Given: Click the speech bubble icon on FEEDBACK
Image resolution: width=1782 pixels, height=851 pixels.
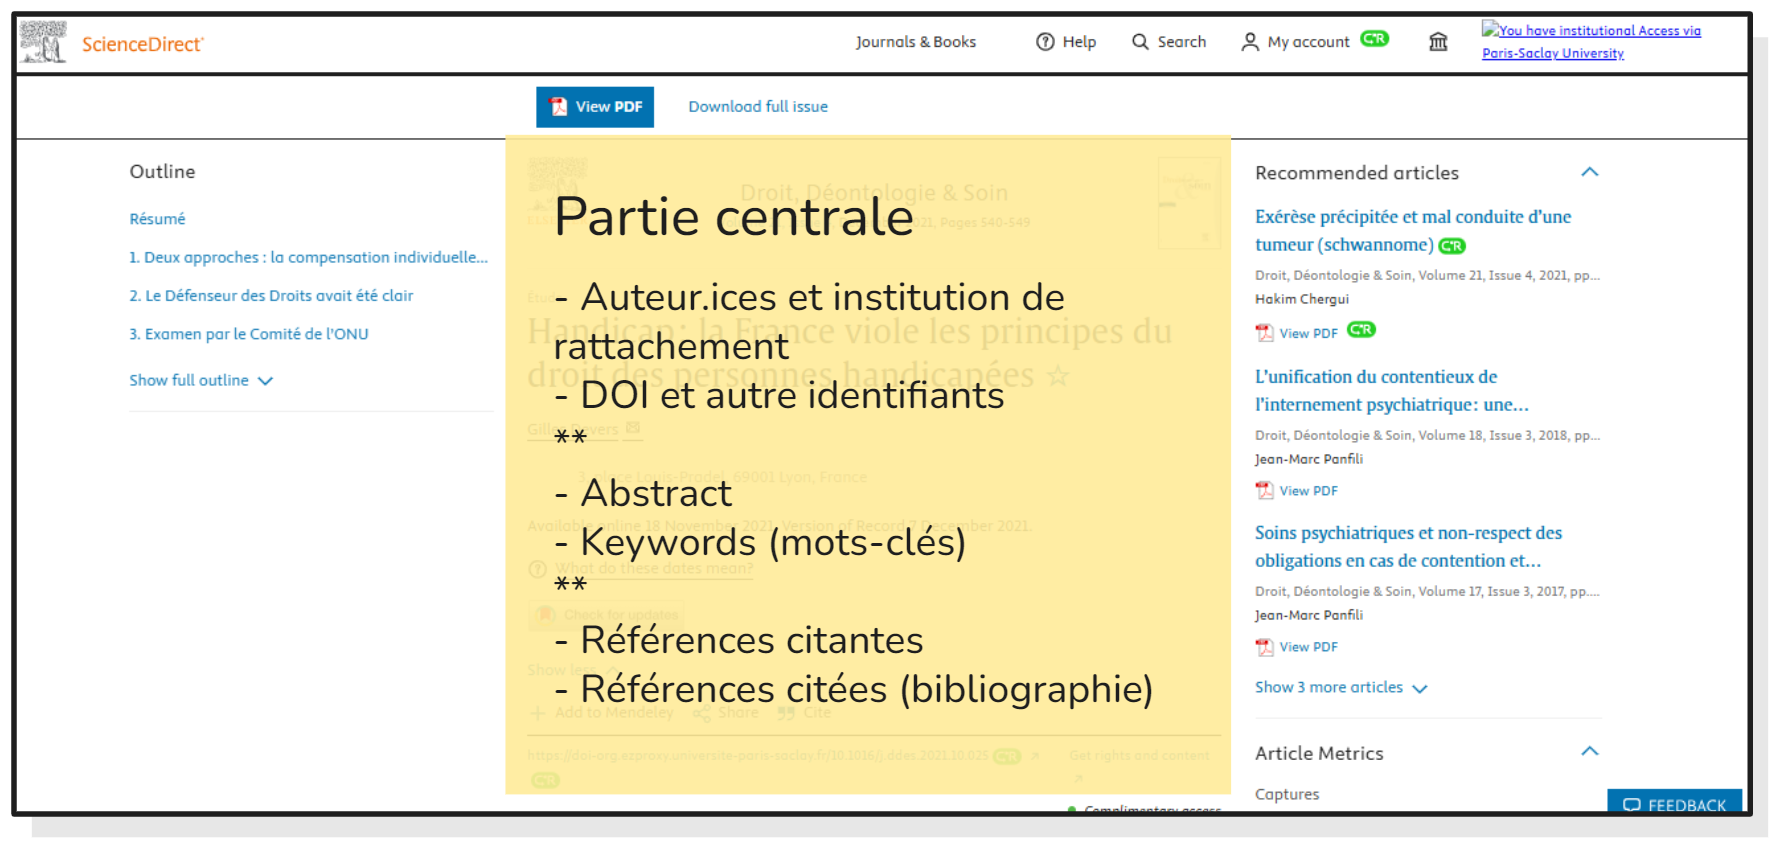Looking at the screenshot, I should (x=1632, y=805).
